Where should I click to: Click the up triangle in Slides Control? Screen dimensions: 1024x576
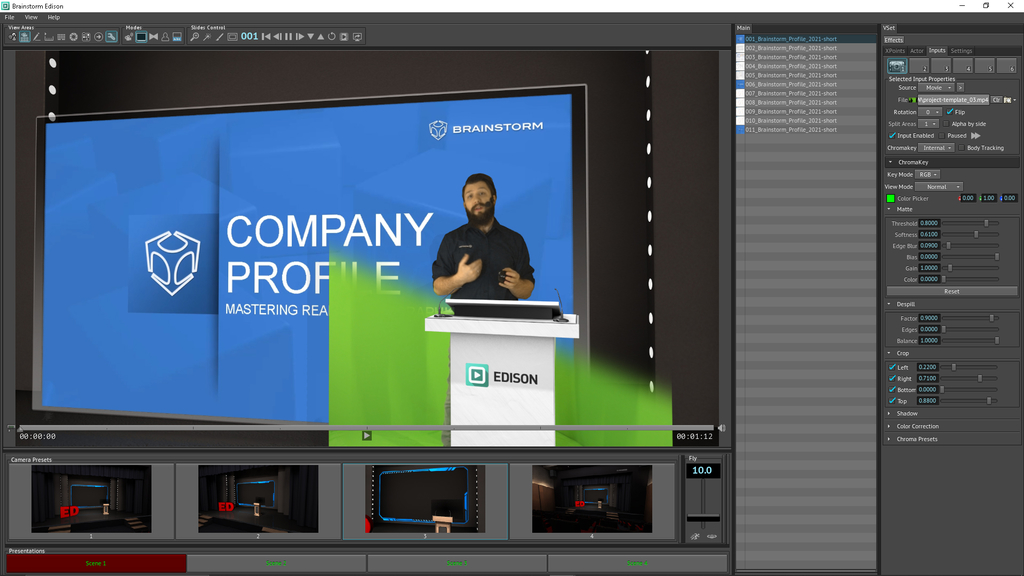321,37
